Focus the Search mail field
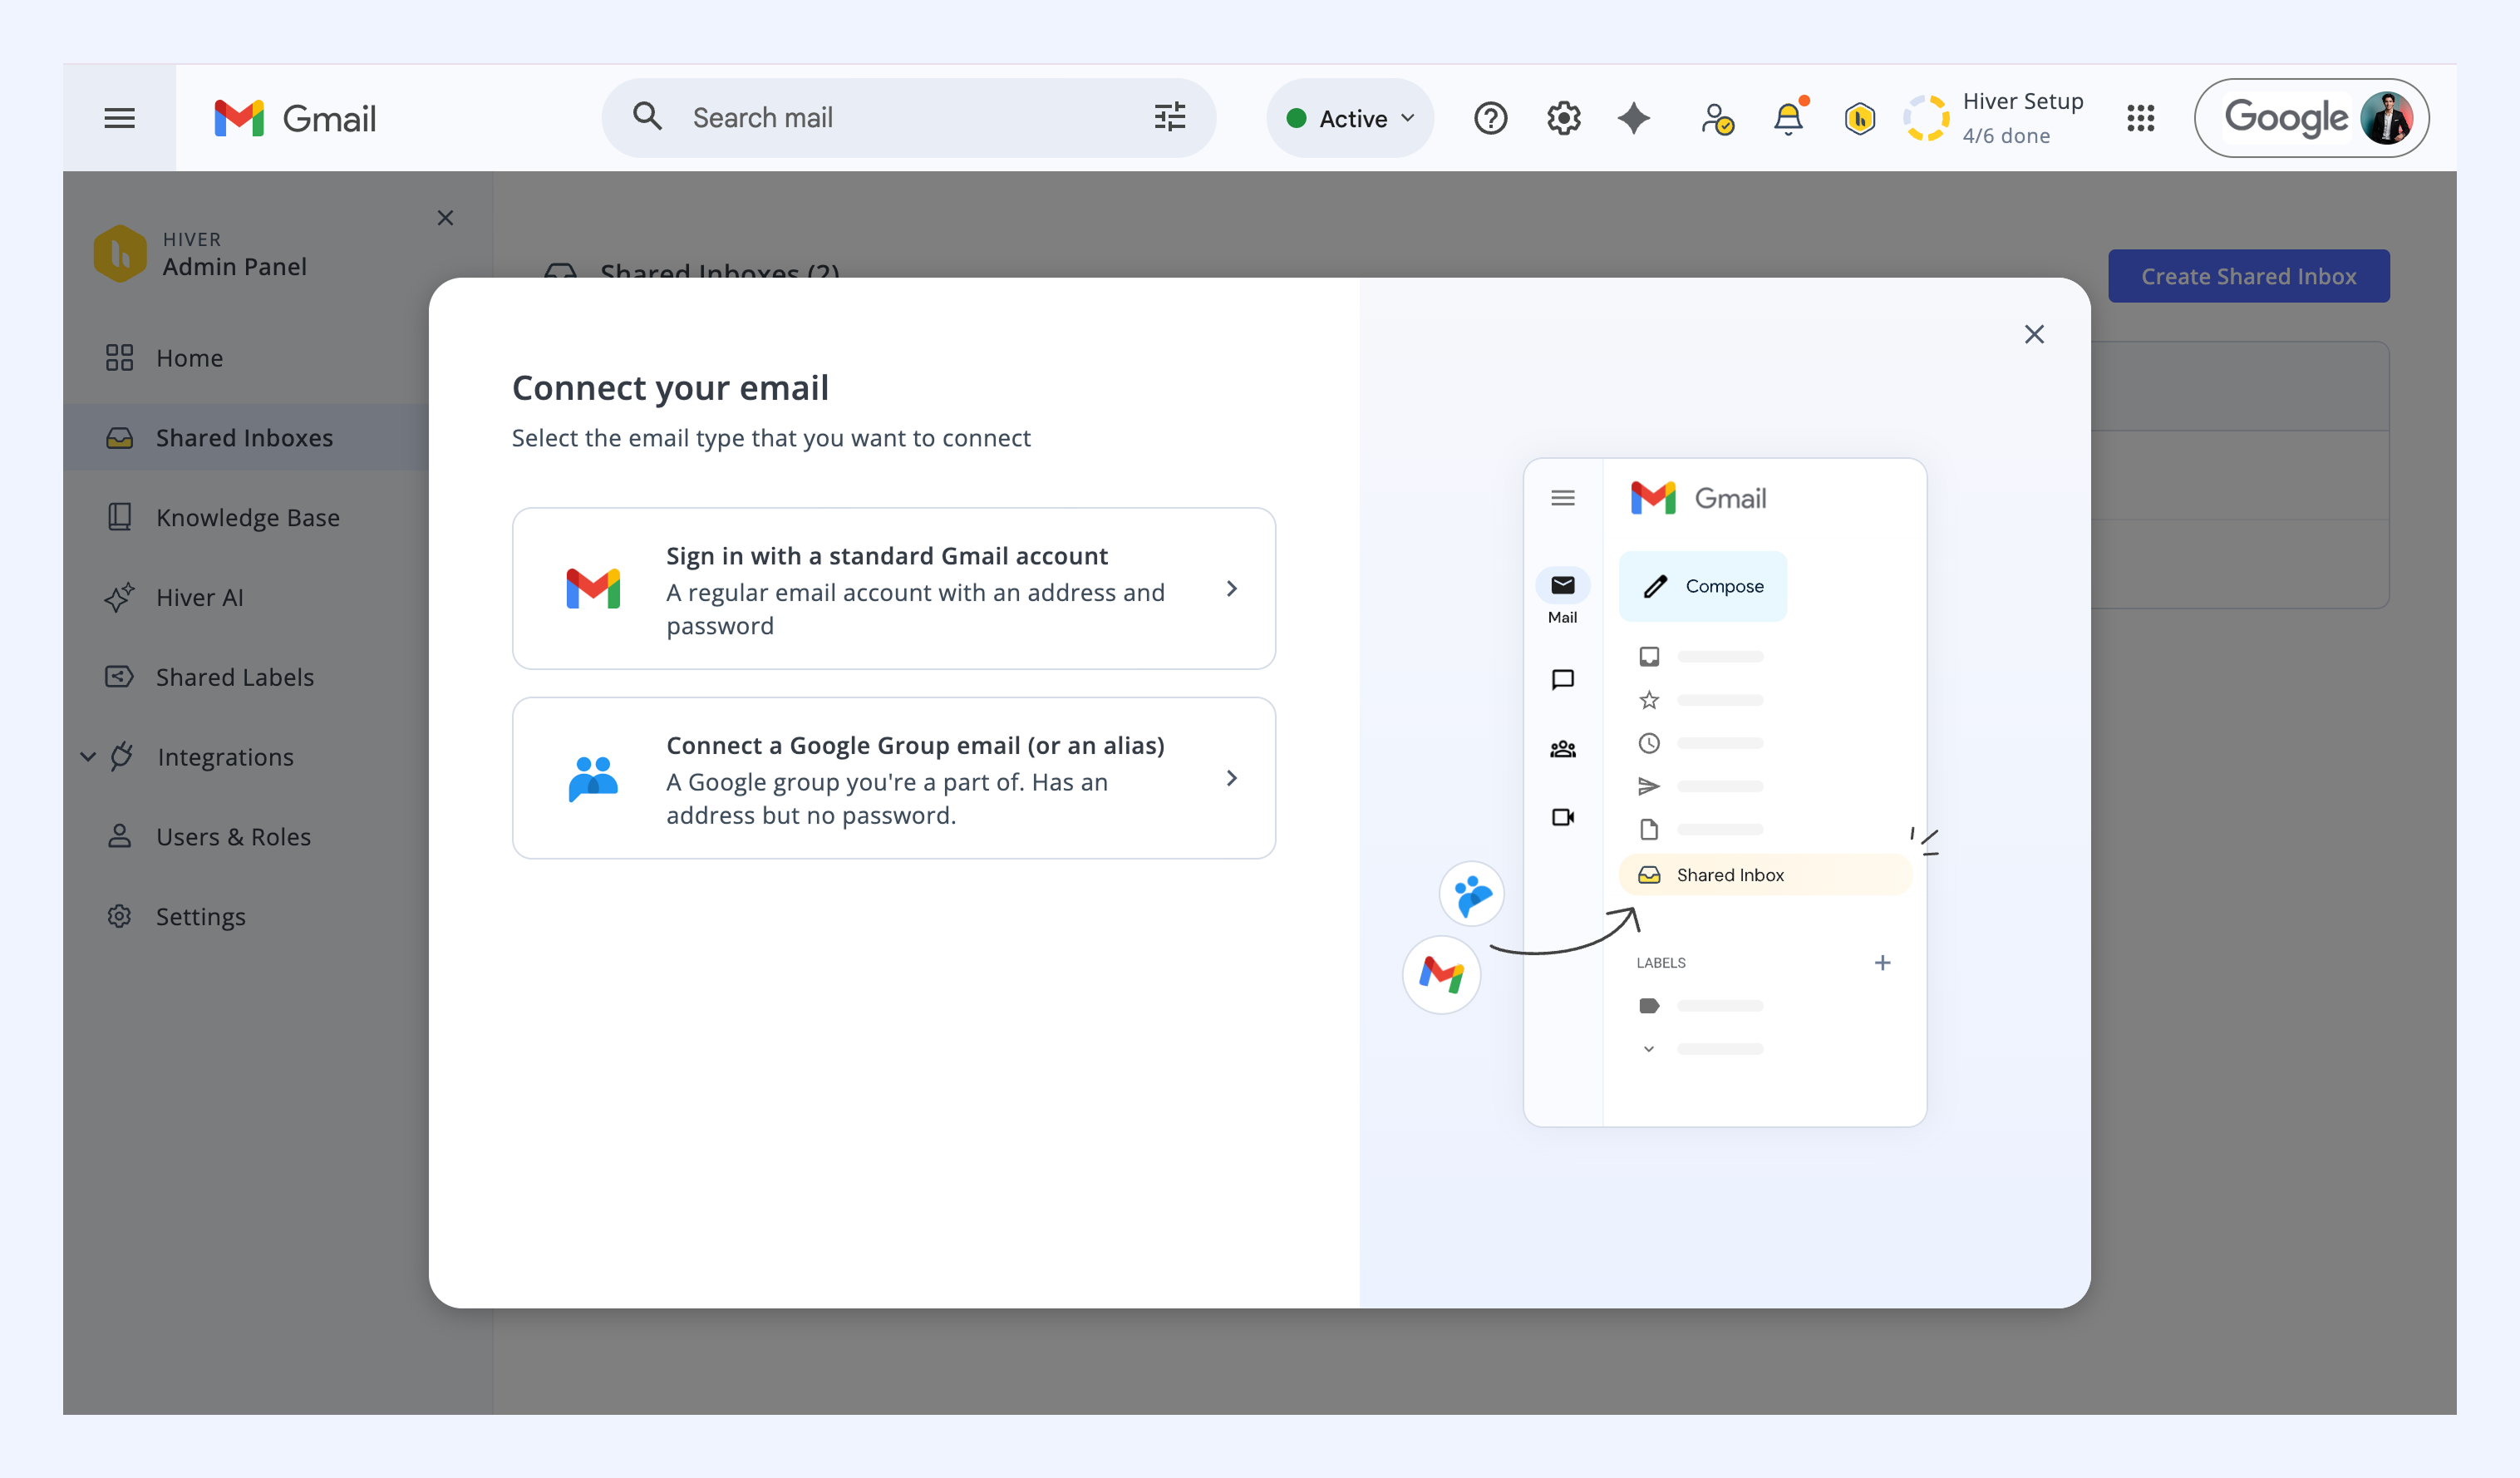 [908, 118]
